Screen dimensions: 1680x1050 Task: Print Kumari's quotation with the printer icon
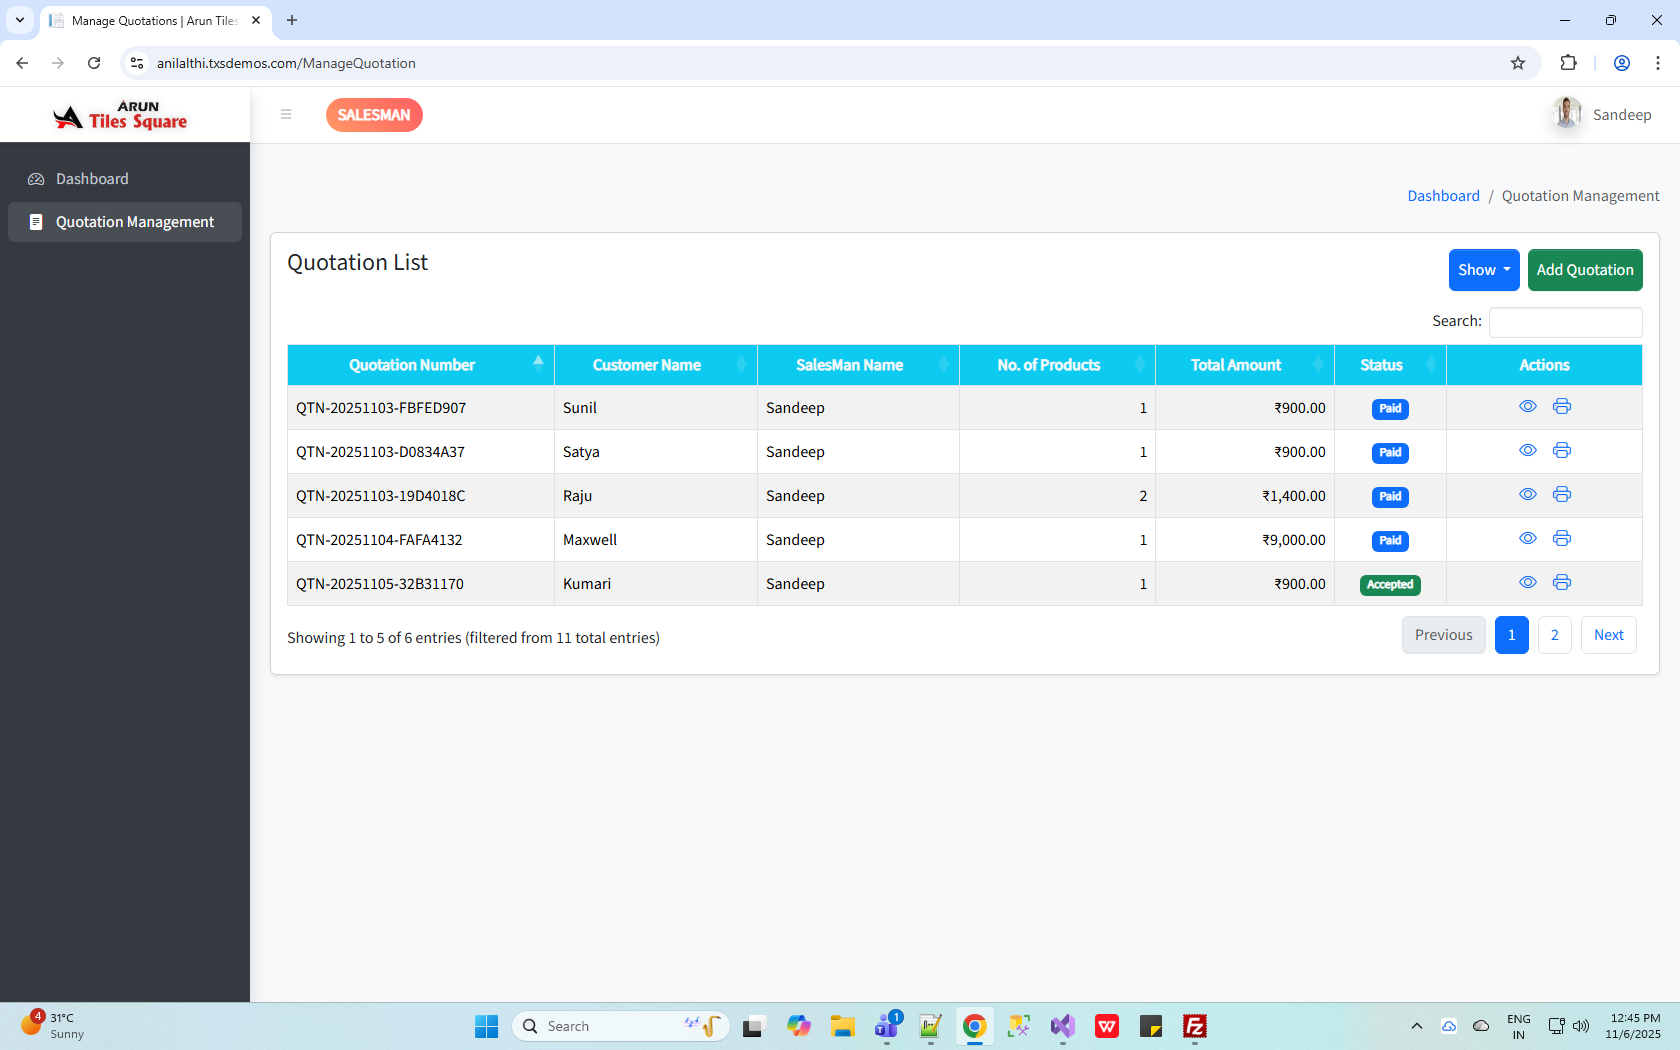tap(1561, 582)
